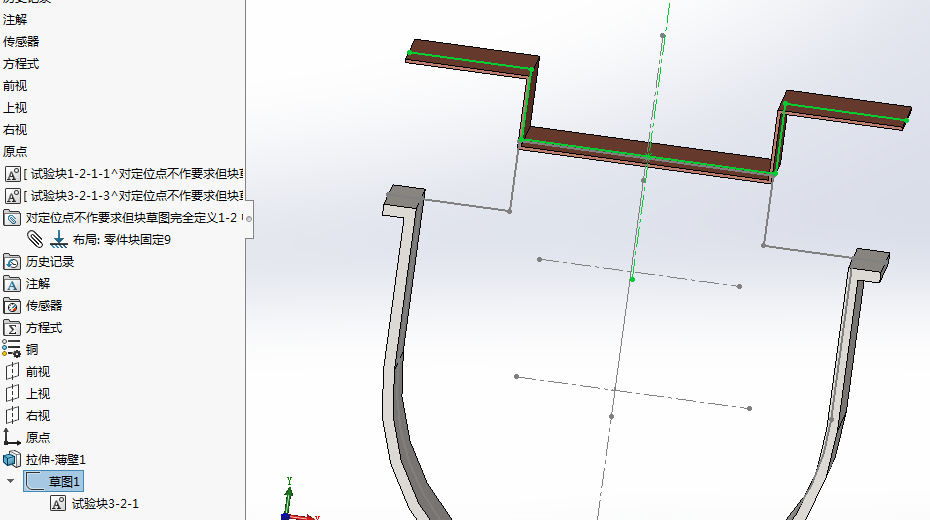The height and width of the screenshot is (520, 930).
Task: Click the 方程式 folder with sigma icon
Action: pyautogui.click(x=13, y=328)
